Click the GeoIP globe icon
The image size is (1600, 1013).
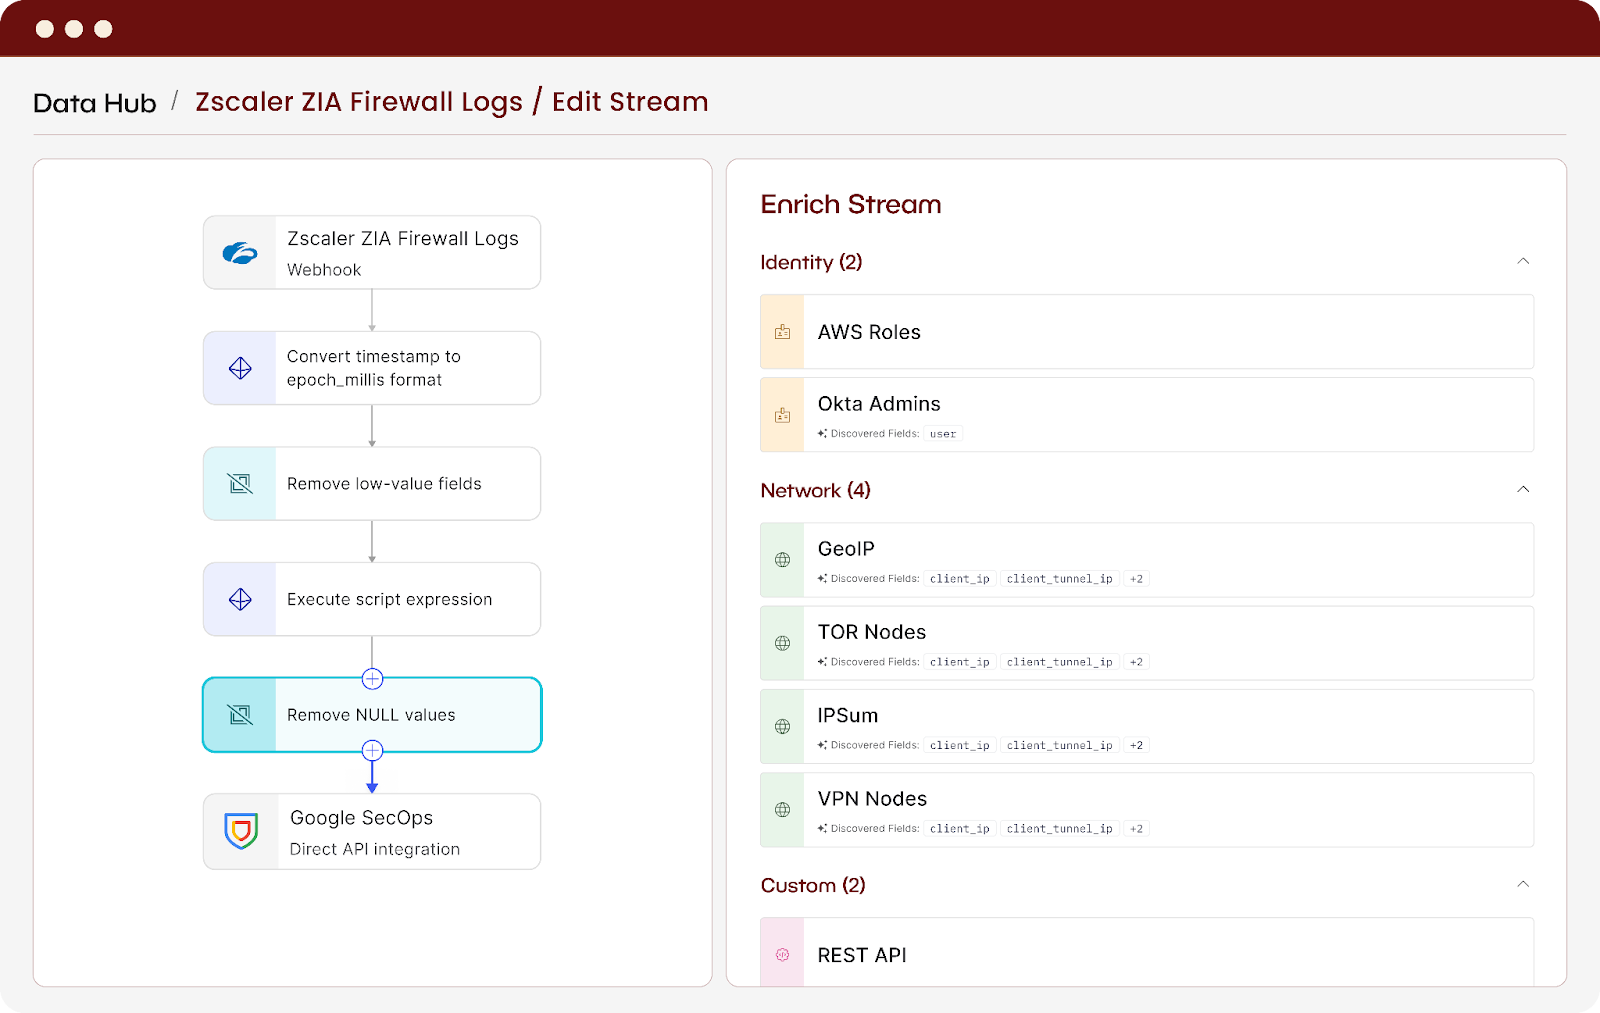pyautogui.click(x=783, y=560)
